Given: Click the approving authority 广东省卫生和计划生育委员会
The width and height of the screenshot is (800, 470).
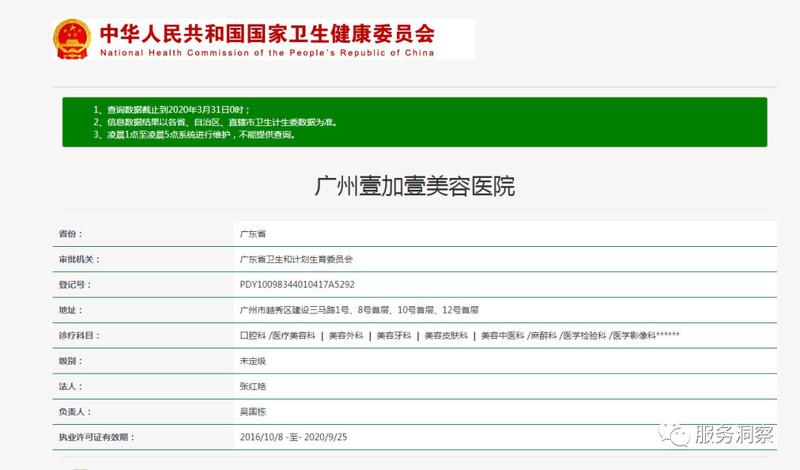Looking at the screenshot, I should click(x=297, y=259).
